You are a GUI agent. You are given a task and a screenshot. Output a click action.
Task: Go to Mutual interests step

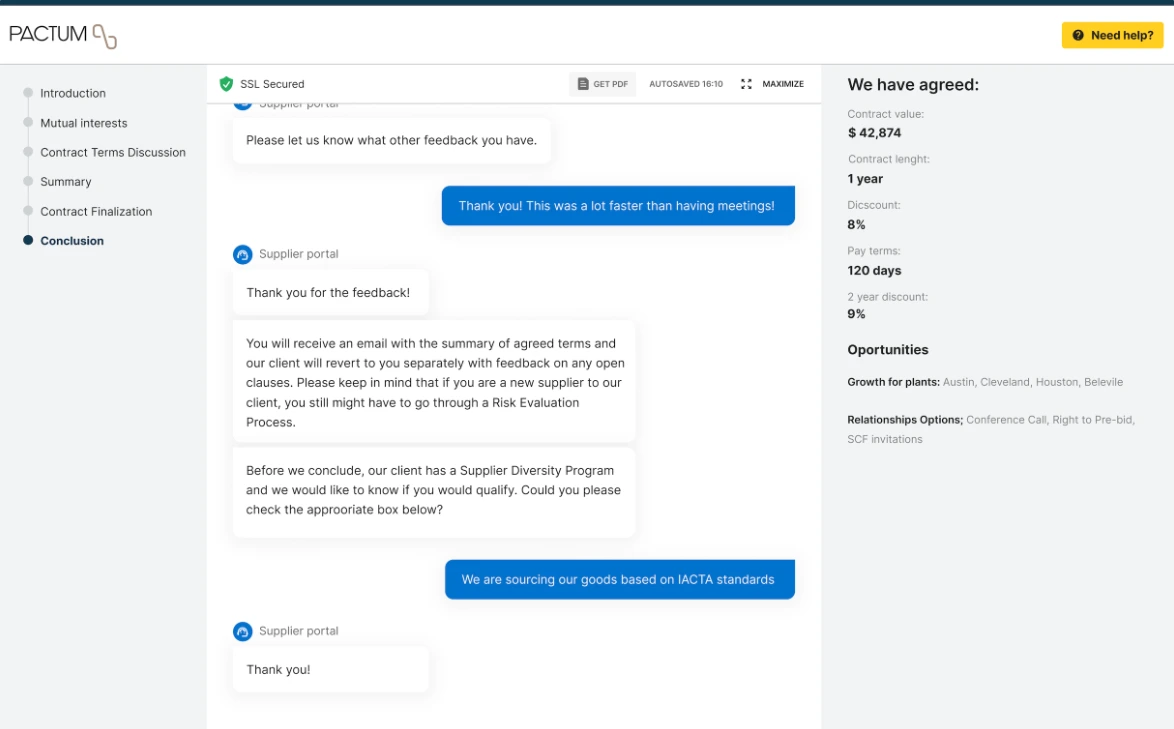pos(84,123)
